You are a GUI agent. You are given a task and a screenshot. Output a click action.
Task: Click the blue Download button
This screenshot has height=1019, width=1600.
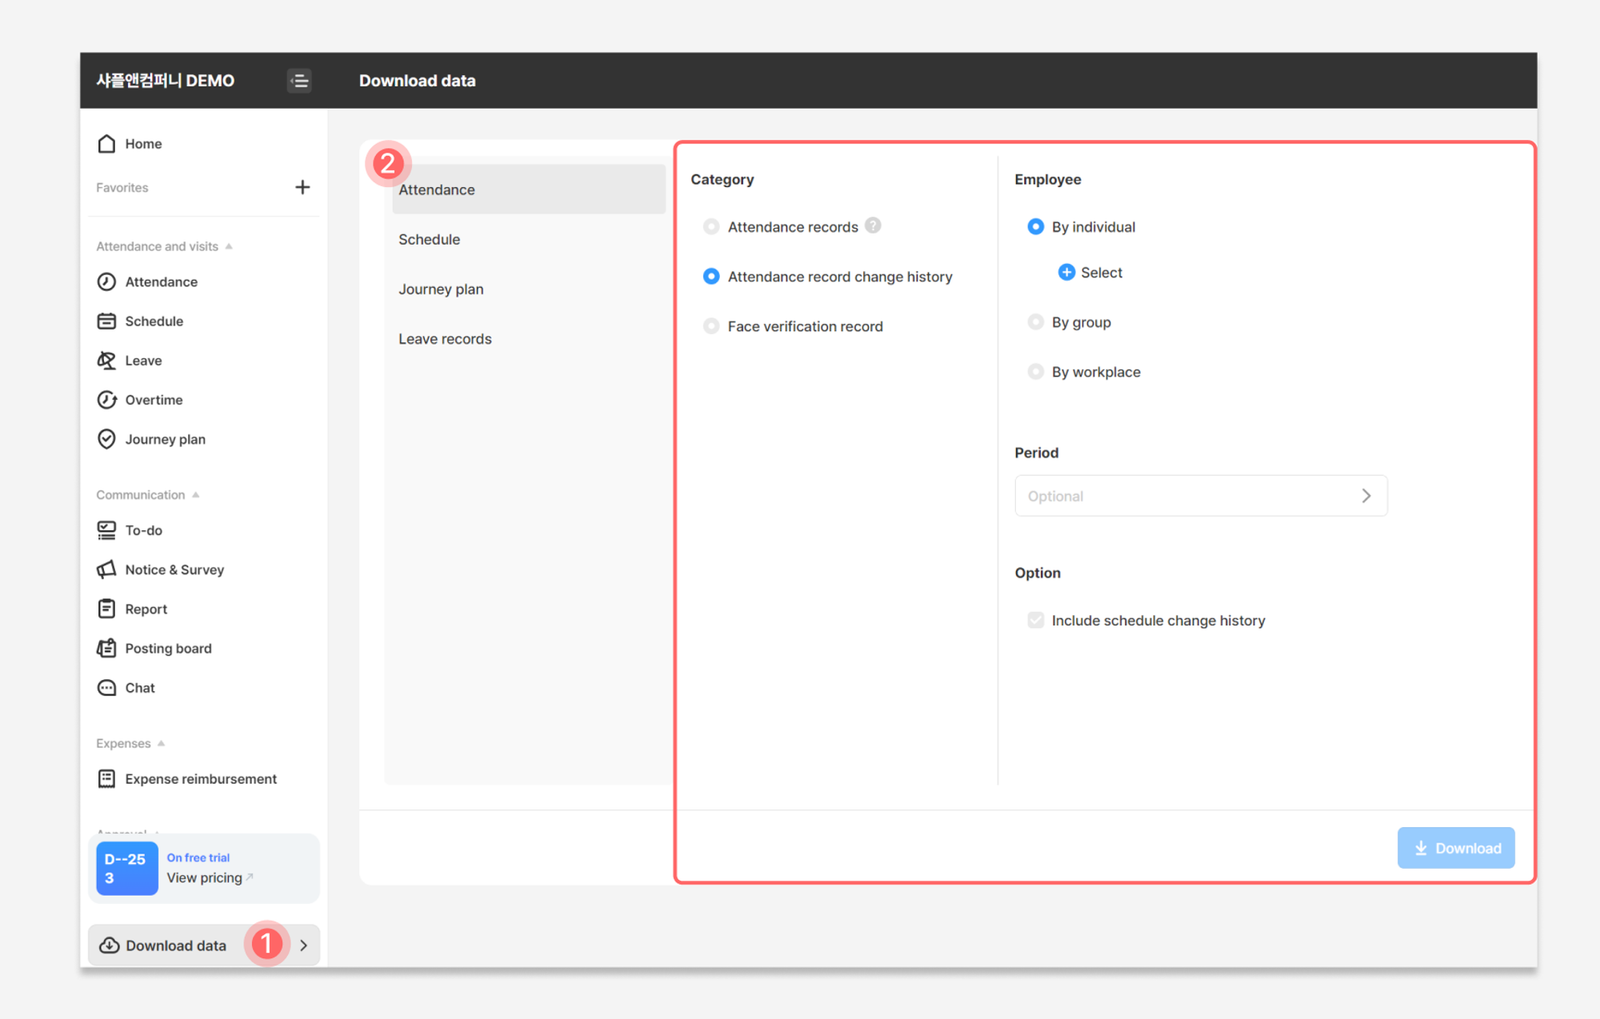[x=1456, y=848]
